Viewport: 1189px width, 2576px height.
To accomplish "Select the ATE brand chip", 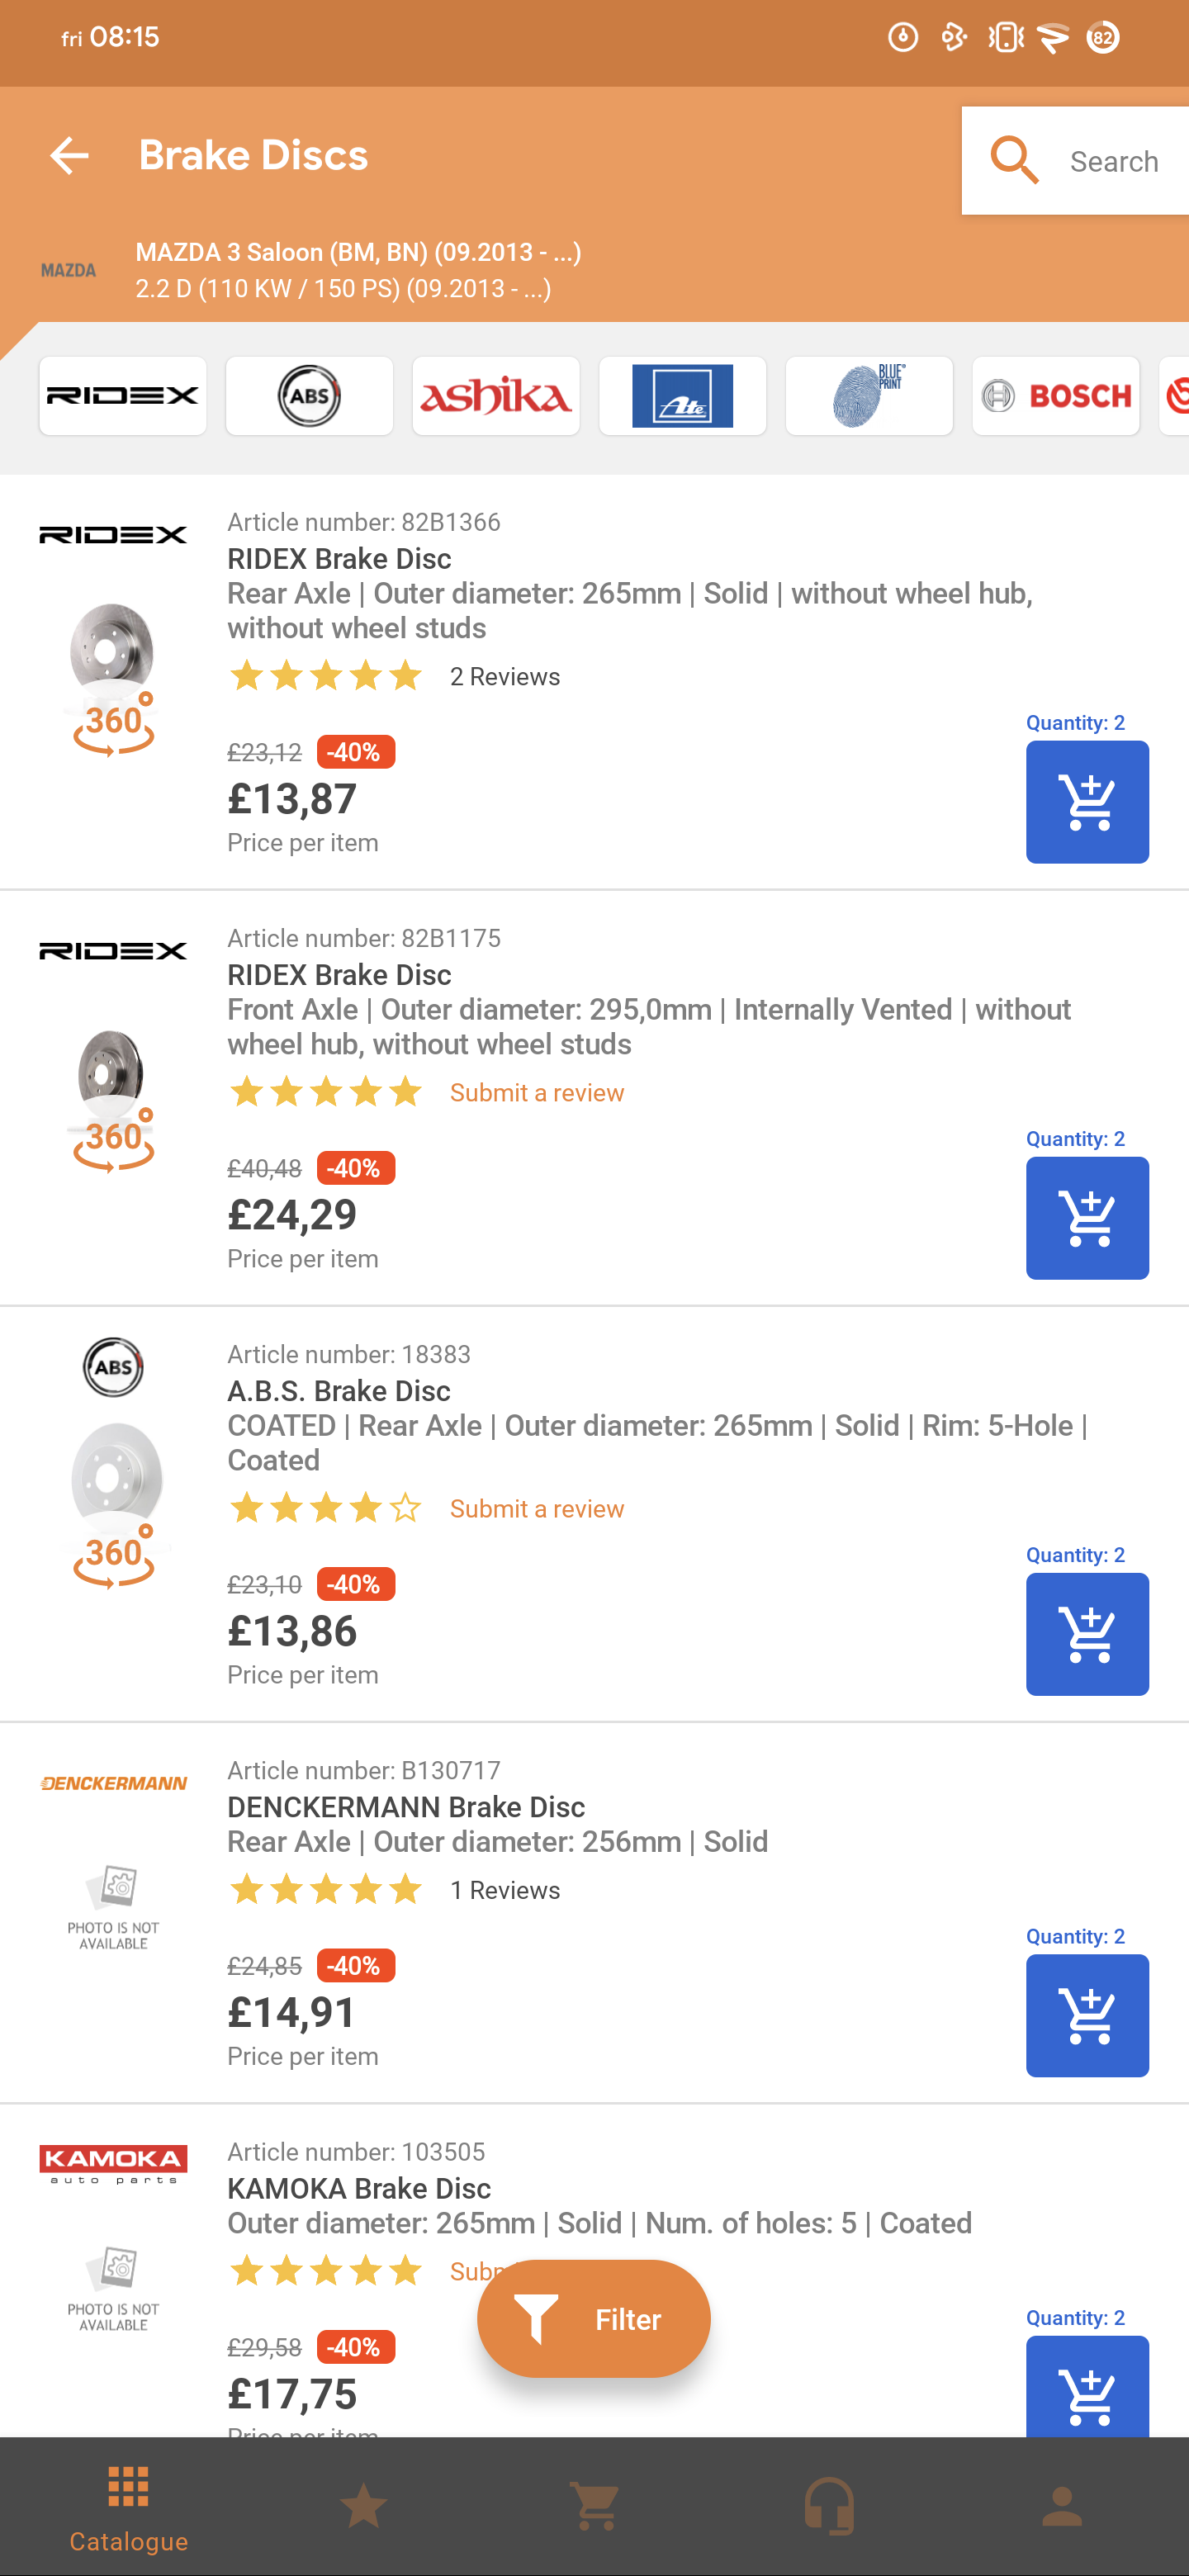I will coord(682,396).
